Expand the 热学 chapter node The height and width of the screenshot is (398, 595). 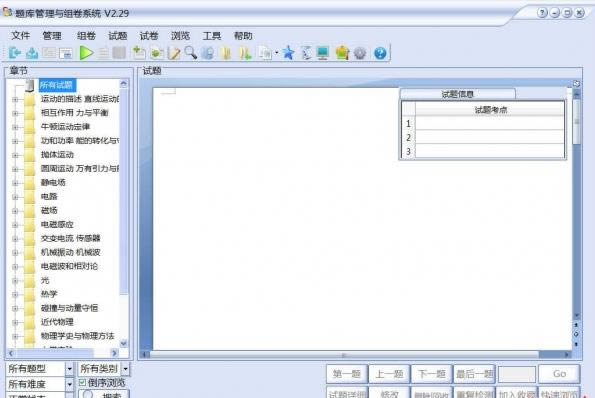pos(15,295)
